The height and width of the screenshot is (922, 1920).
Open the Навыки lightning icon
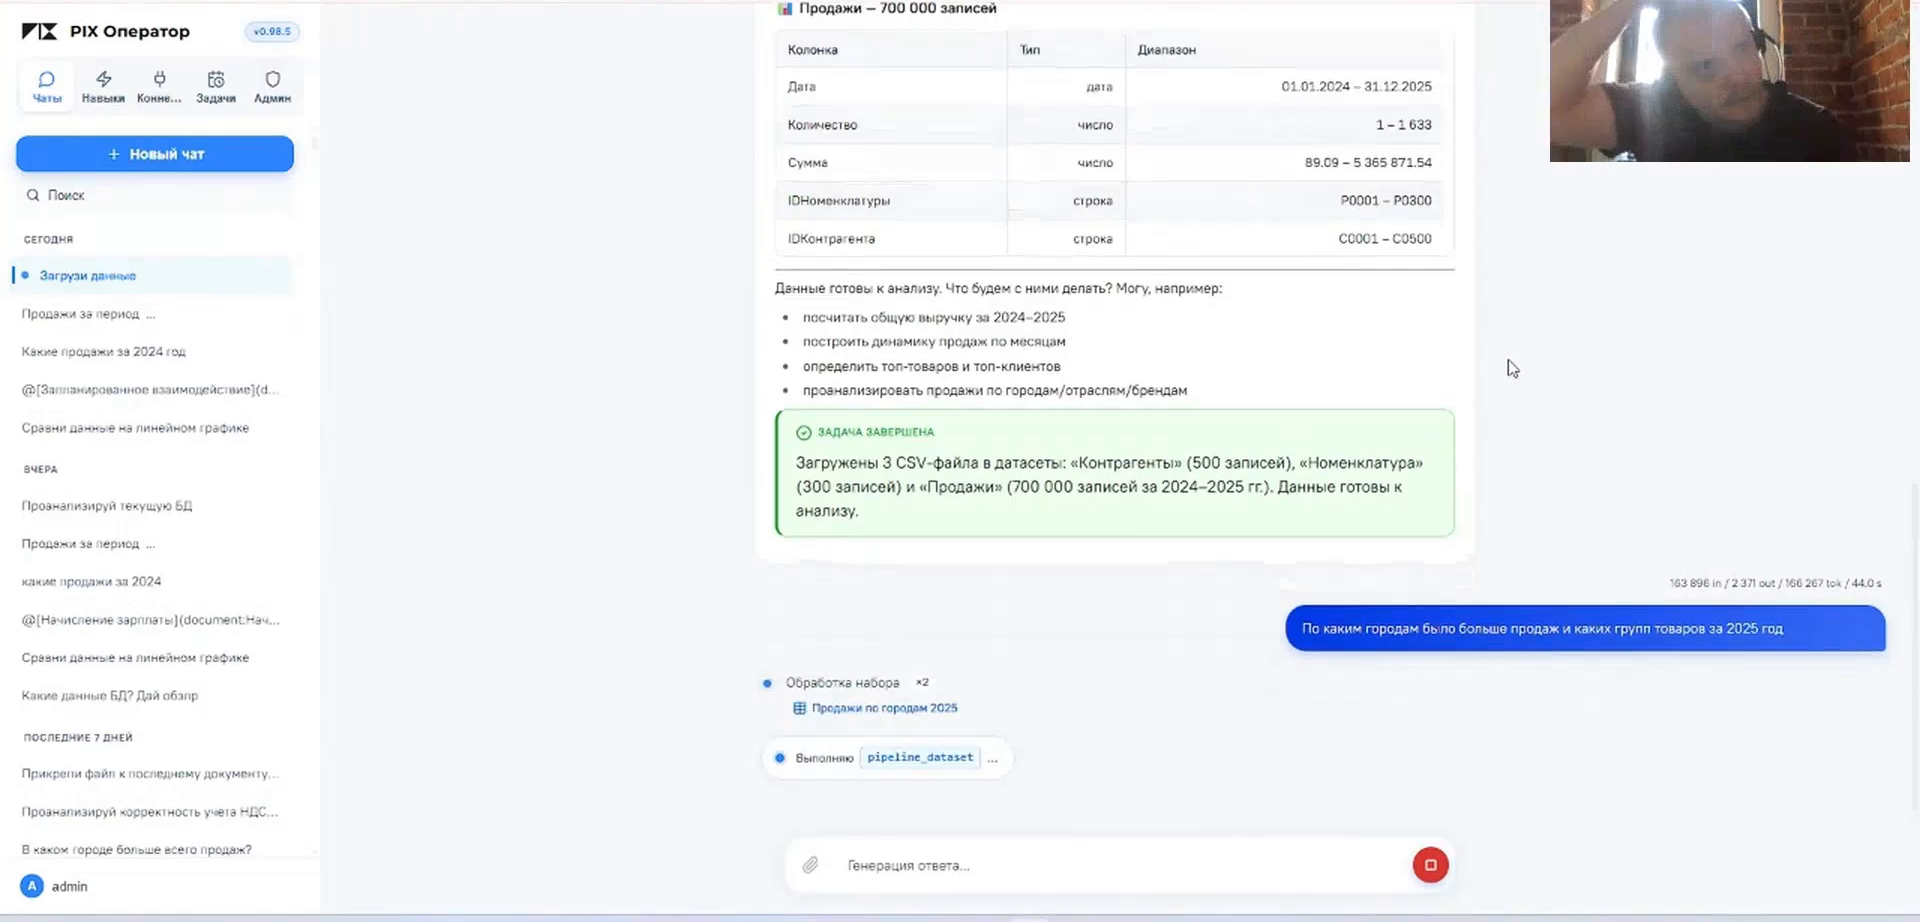(x=103, y=79)
